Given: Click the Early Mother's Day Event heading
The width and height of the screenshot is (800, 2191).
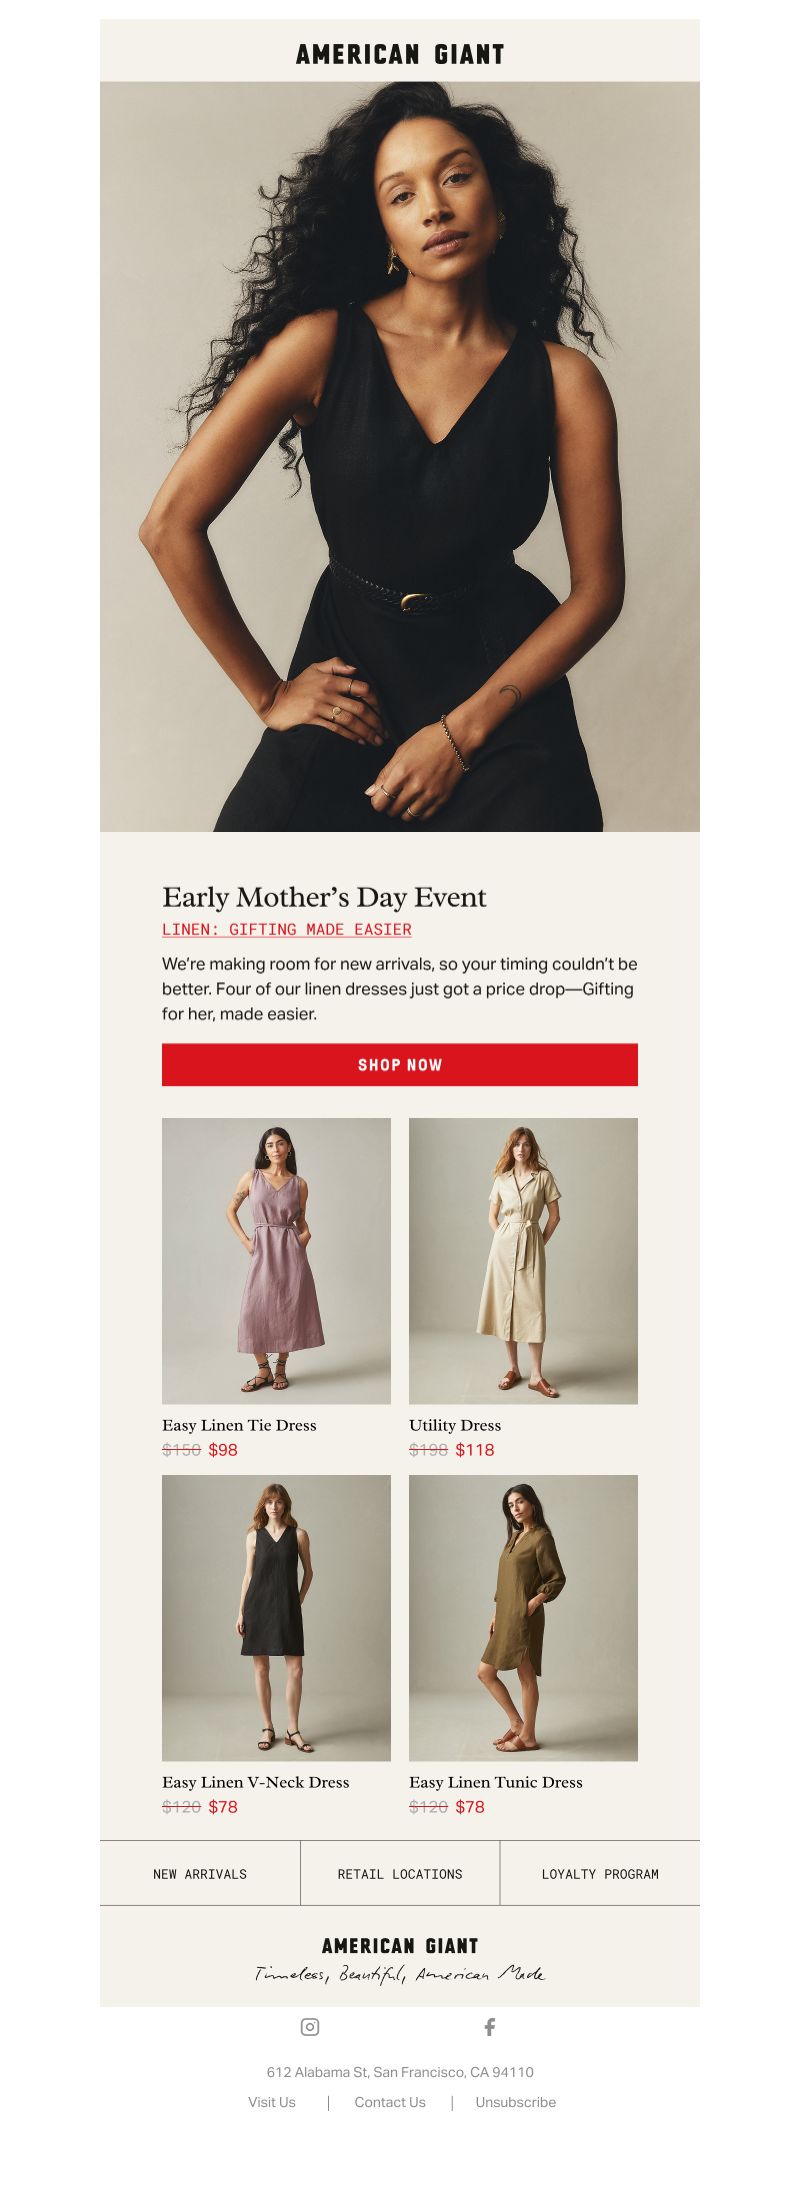Looking at the screenshot, I should (324, 898).
